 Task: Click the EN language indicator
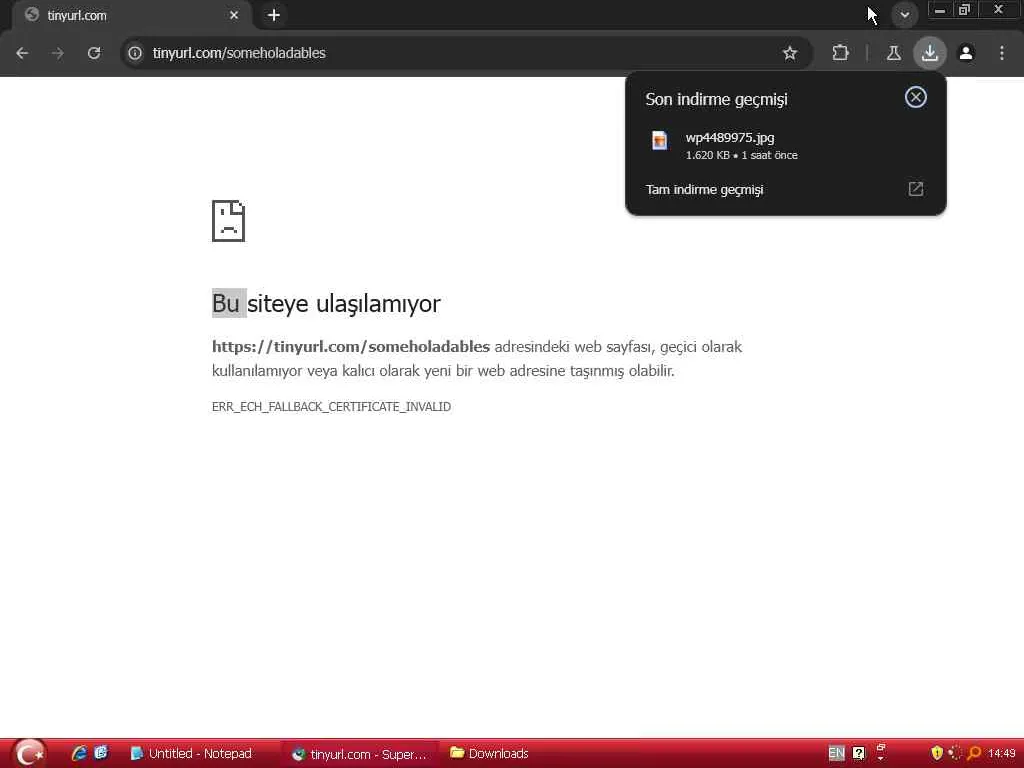pos(837,754)
